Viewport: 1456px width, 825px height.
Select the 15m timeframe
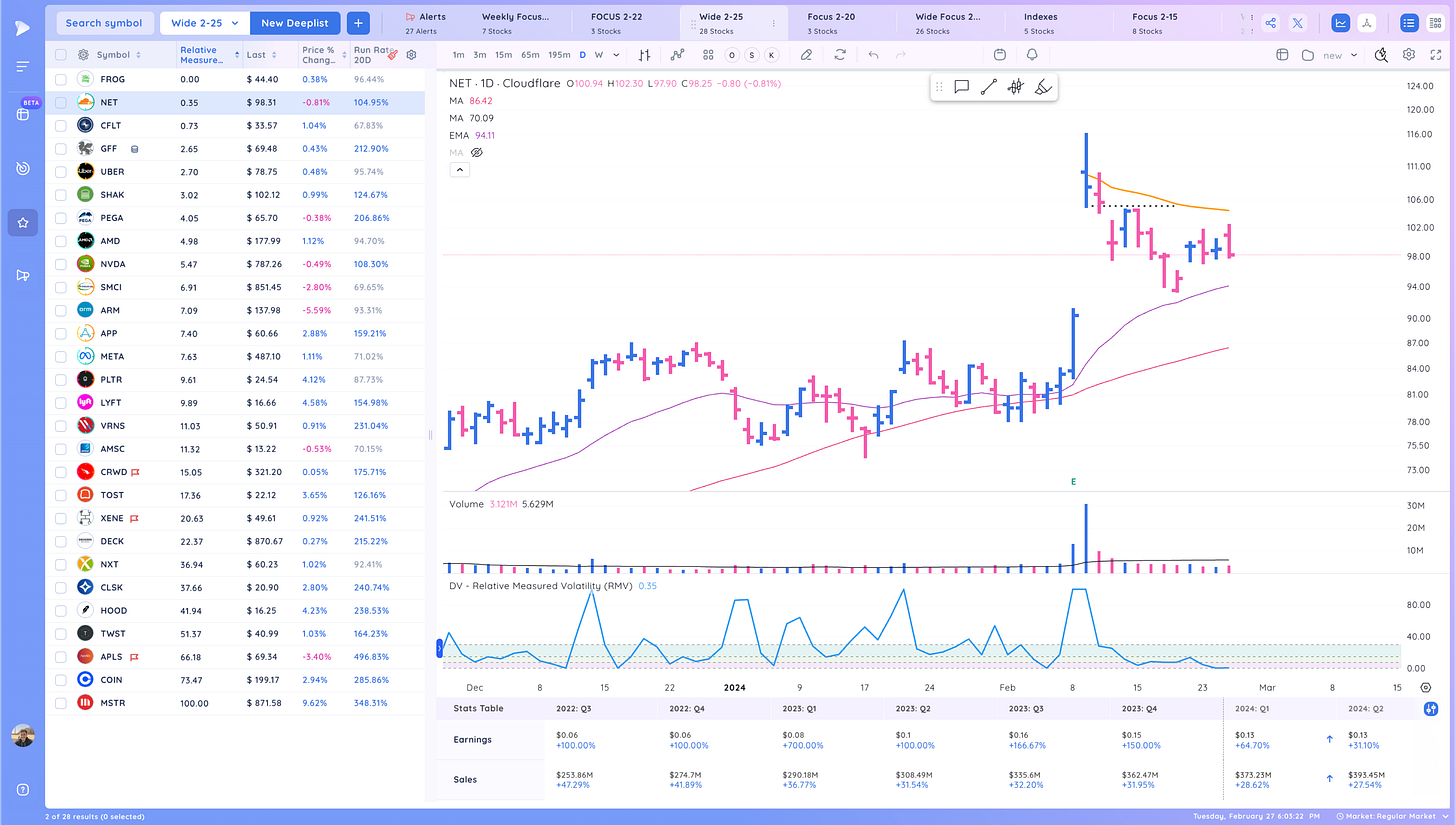point(503,55)
